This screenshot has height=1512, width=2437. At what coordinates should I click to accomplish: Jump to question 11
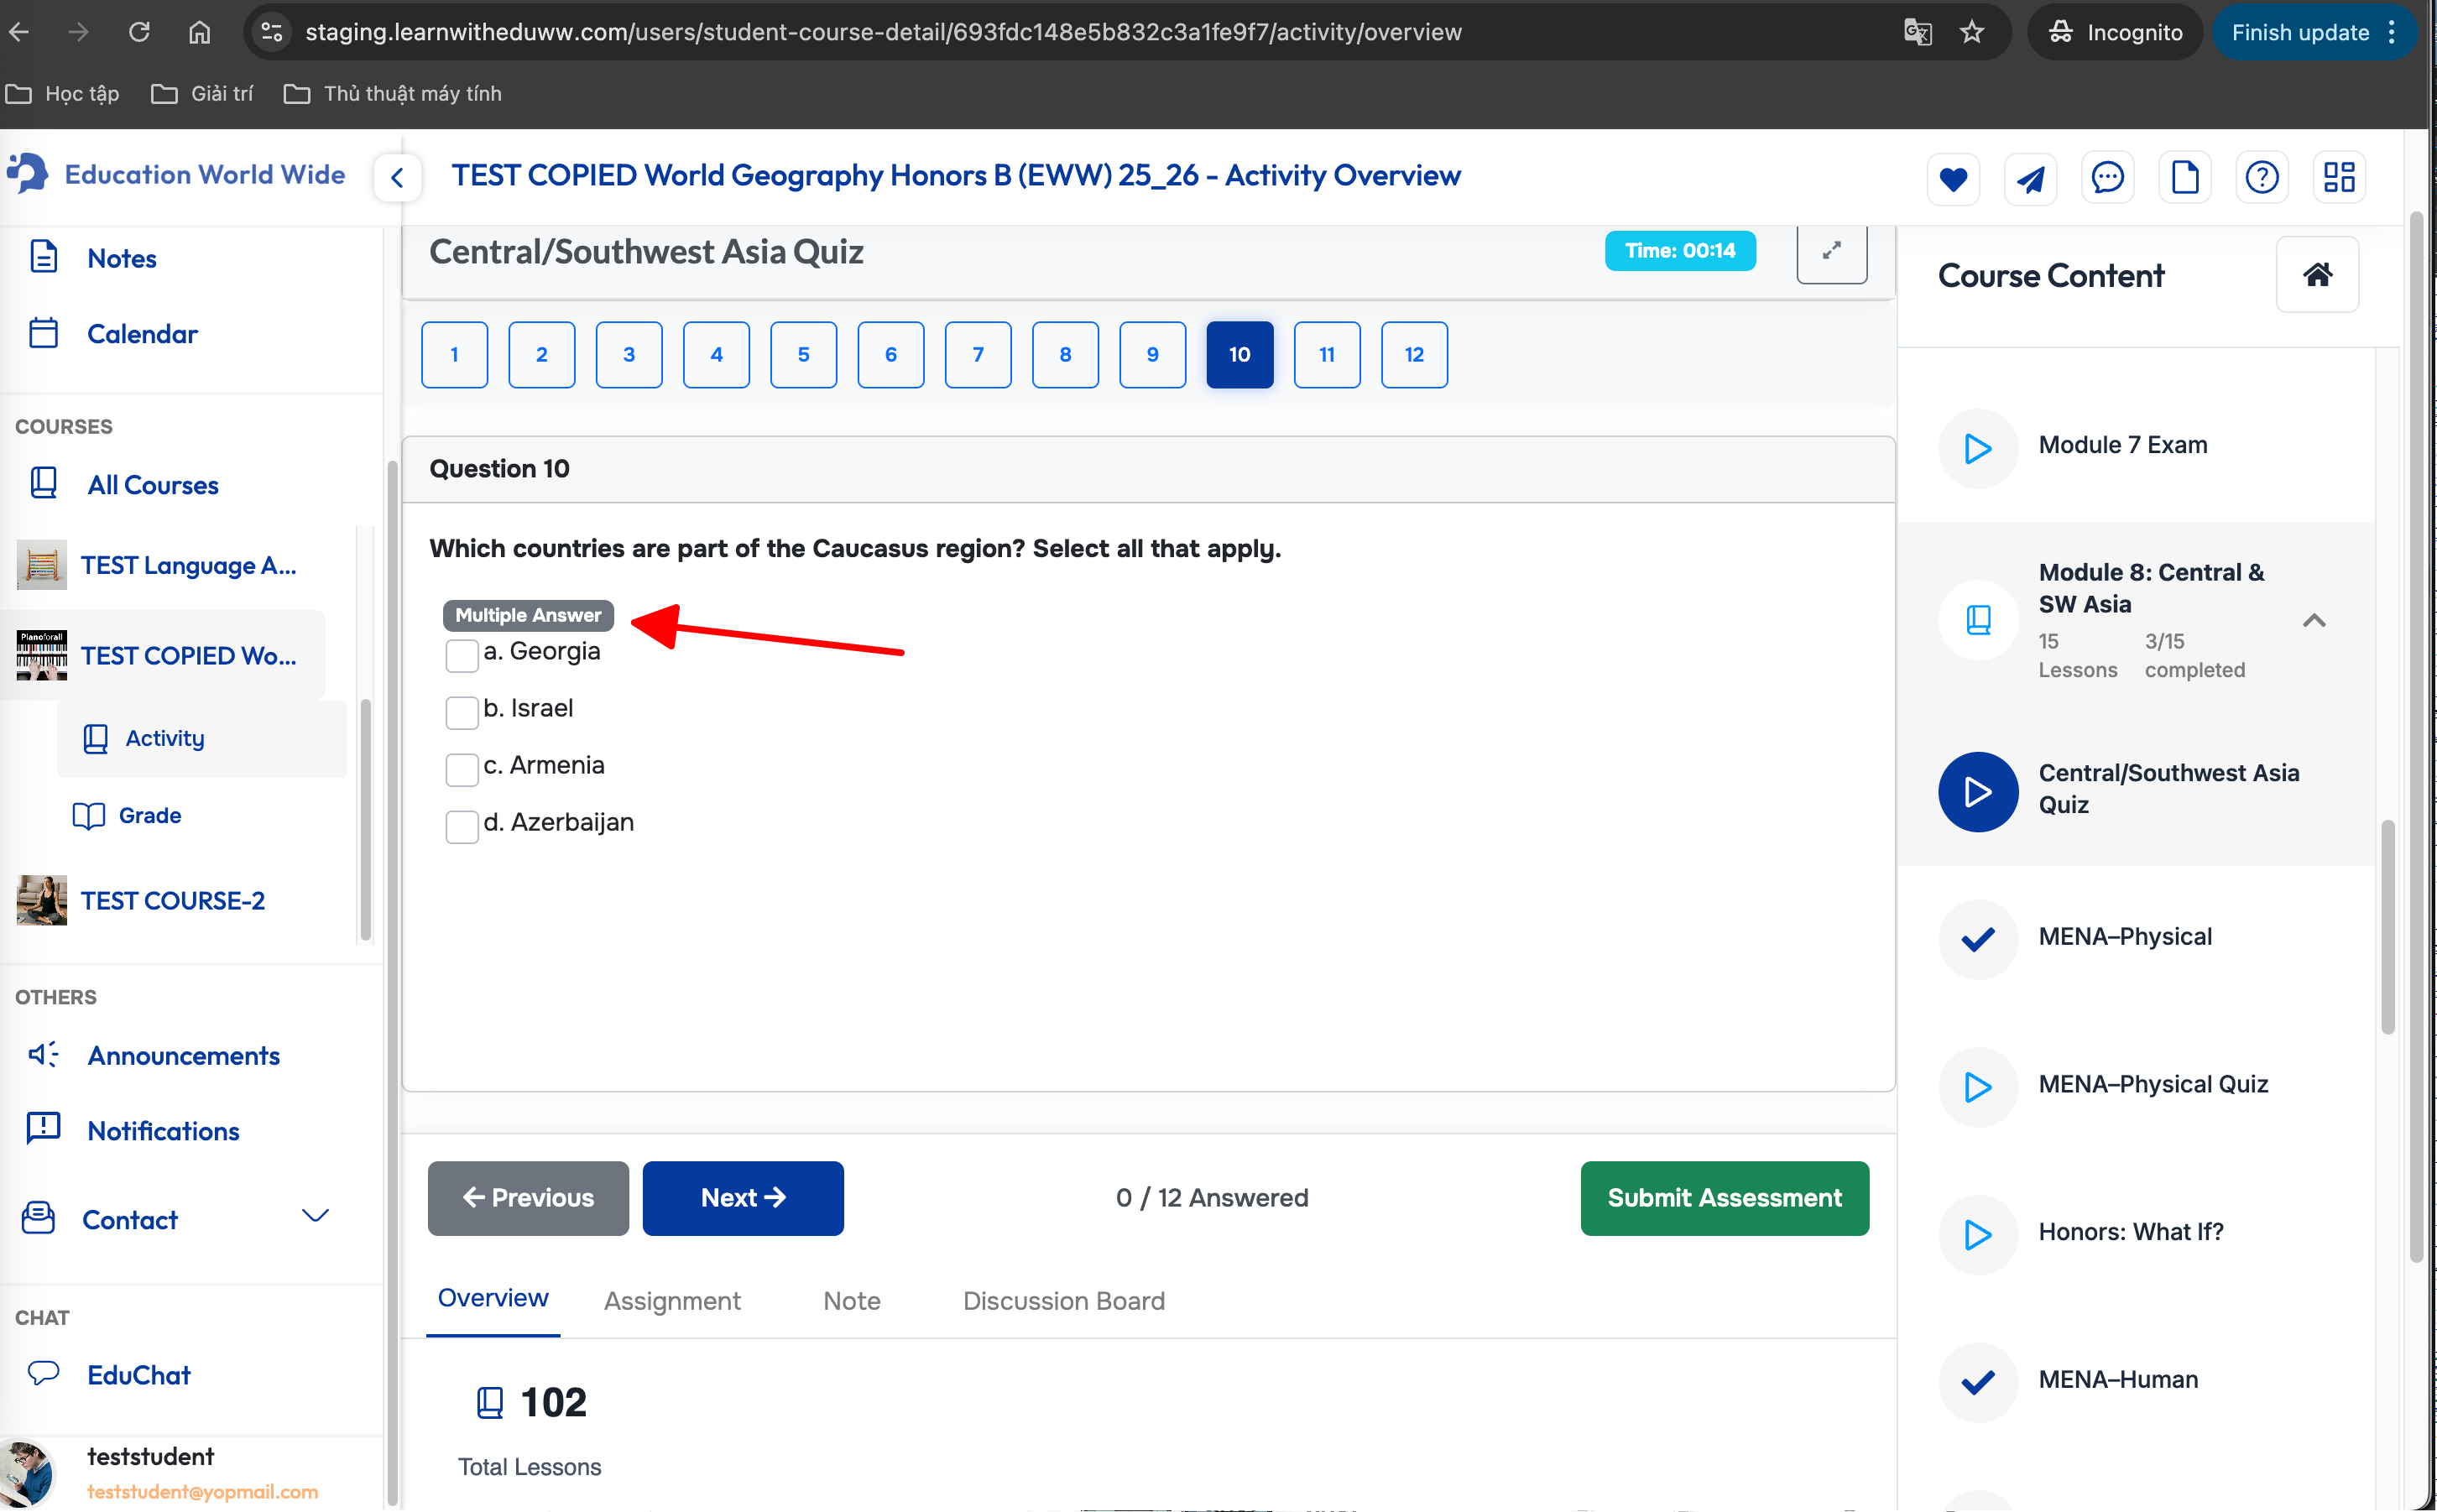(1326, 355)
